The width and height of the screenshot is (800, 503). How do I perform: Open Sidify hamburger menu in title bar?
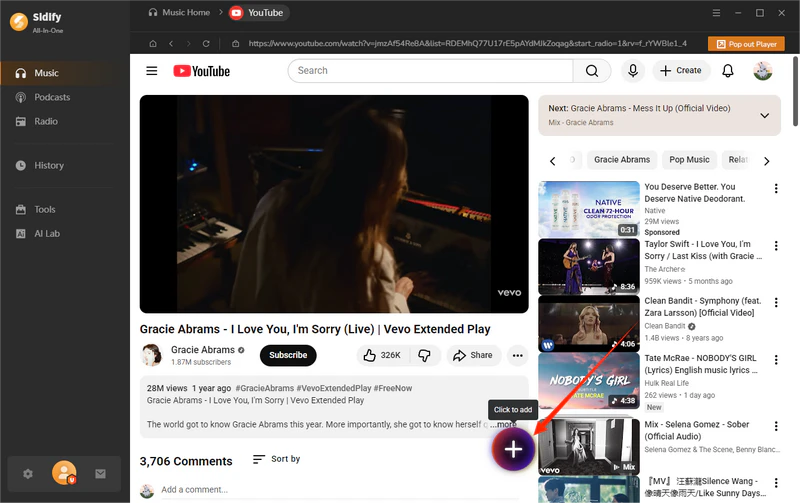point(716,13)
